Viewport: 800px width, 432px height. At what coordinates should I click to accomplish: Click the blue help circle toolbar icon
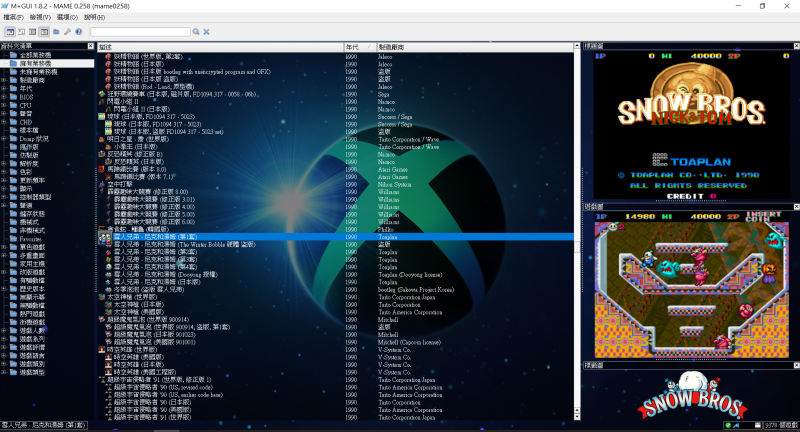tap(79, 32)
